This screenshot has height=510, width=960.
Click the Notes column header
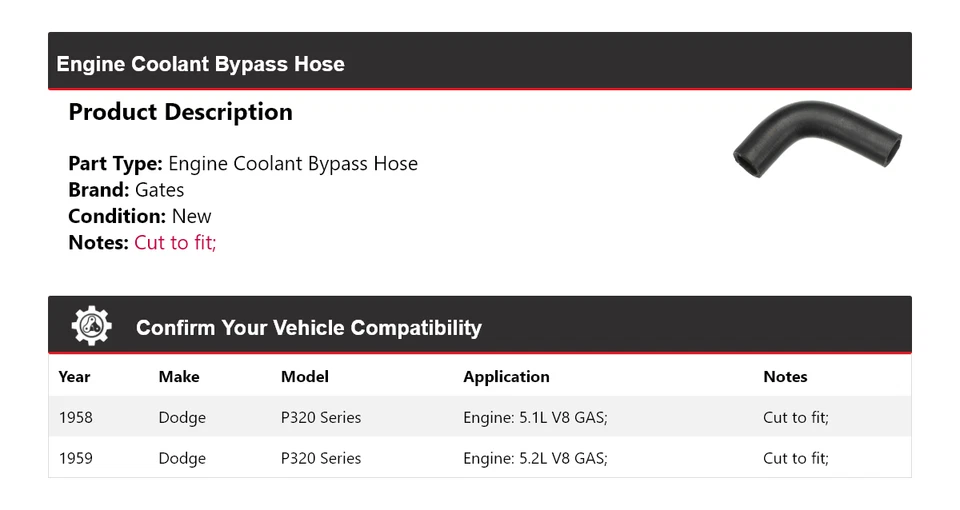coord(785,377)
